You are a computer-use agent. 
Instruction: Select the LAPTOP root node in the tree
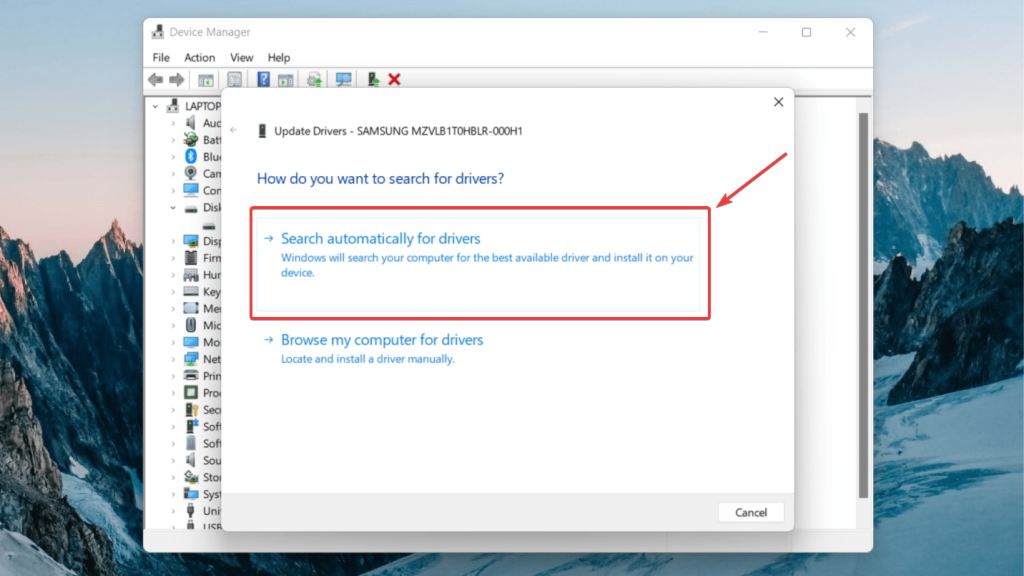pyautogui.click(x=203, y=105)
